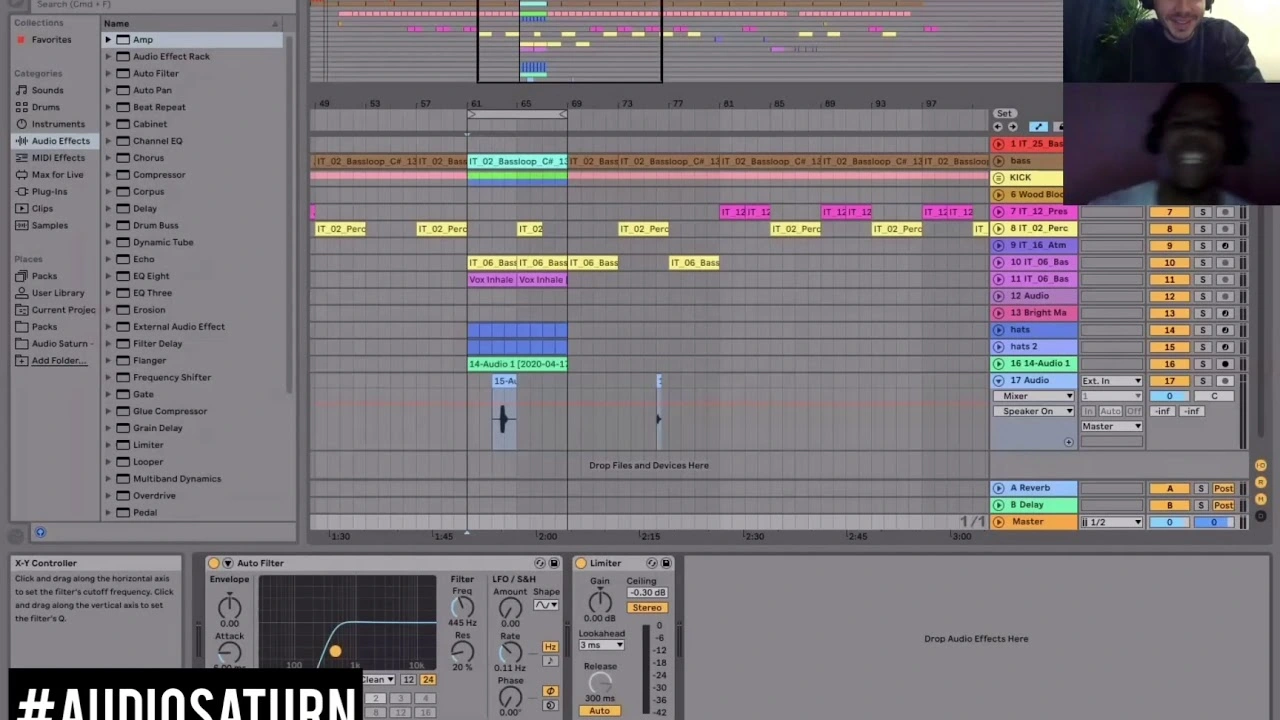Screen dimensions: 1280x720
Task: Toggle the blue automation mode button
Action: 1038,127
